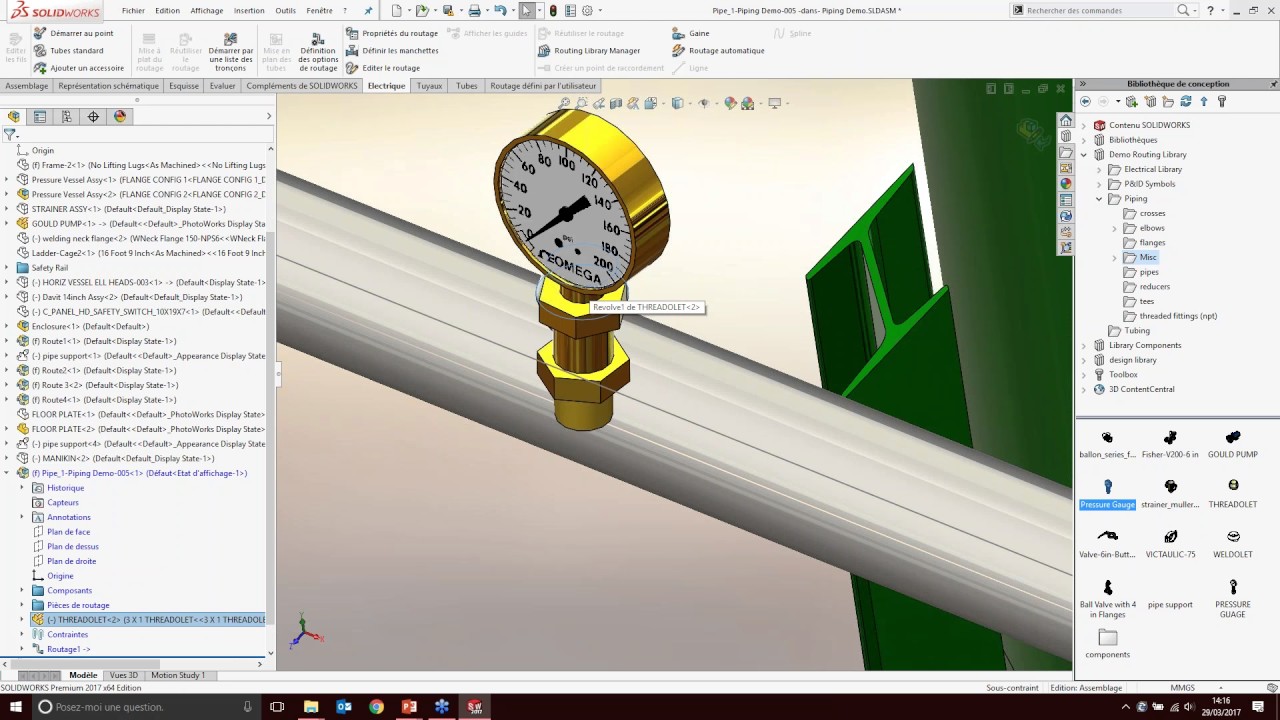Open the ConfigurationManager tab
1280x720 pixels.
pos(67,117)
